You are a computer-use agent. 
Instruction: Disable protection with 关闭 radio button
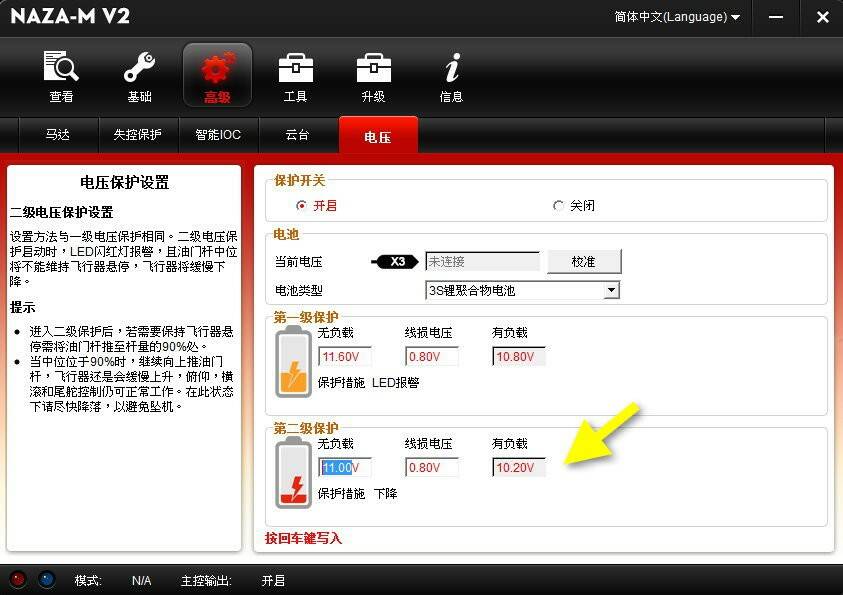coord(558,205)
